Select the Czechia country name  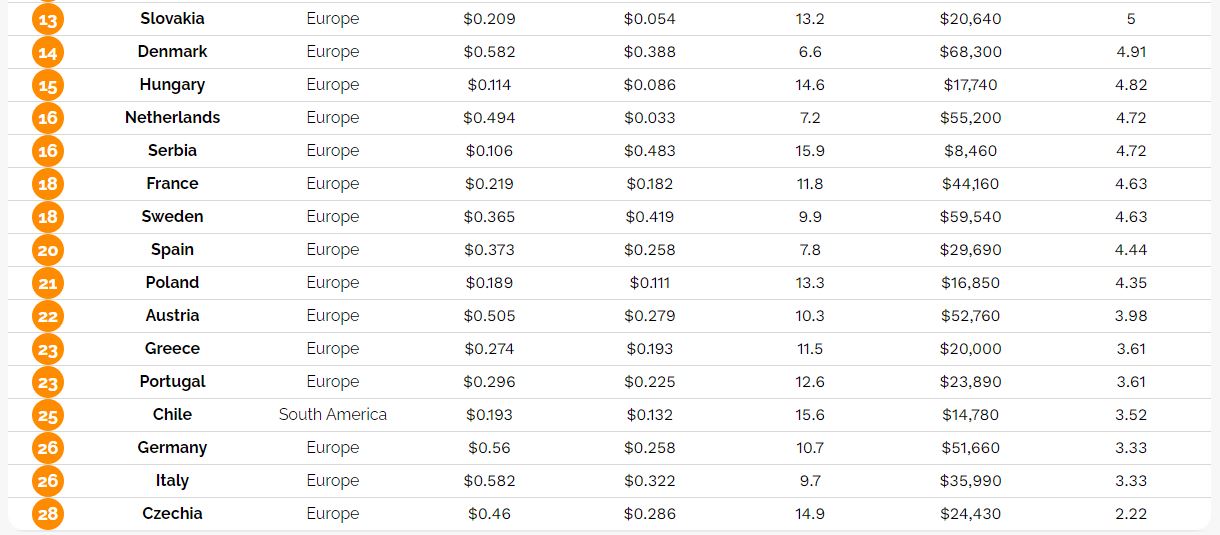(x=172, y=514)
